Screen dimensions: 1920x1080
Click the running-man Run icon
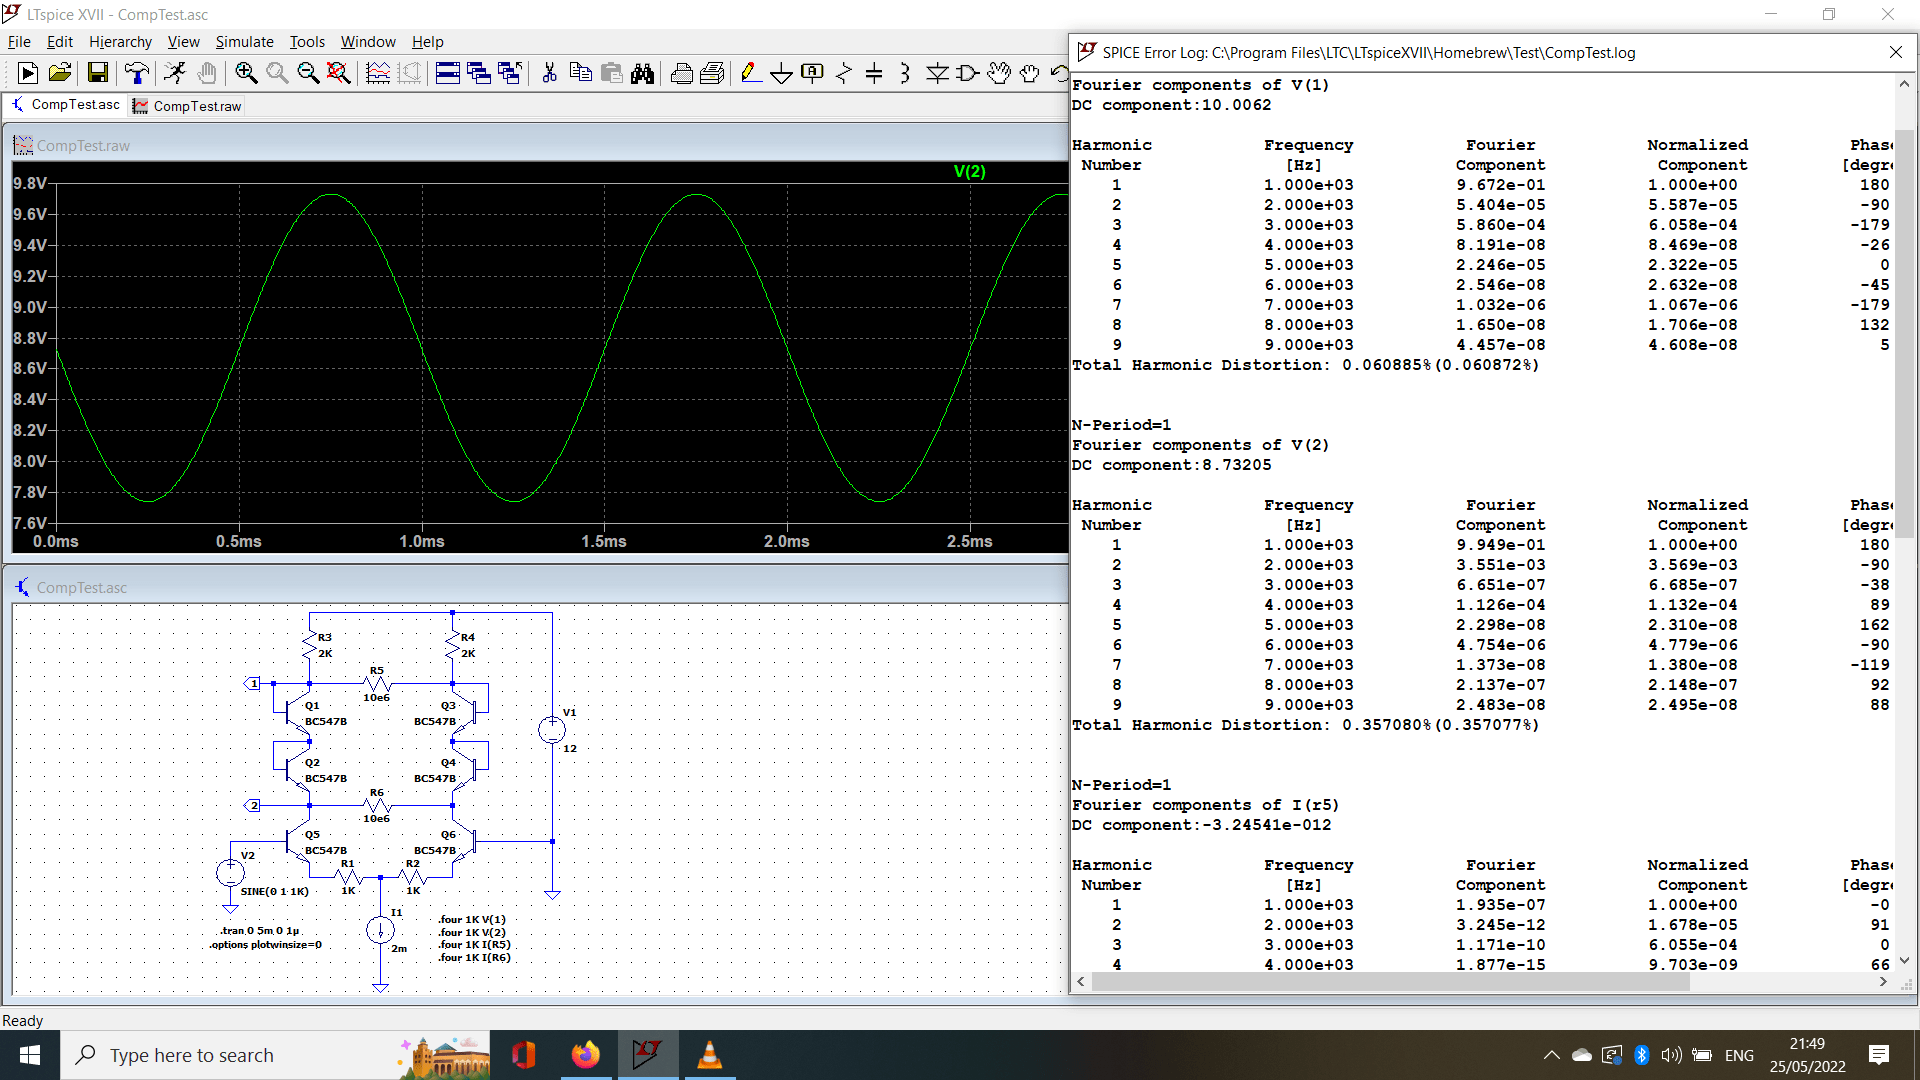tap(175, 73)
